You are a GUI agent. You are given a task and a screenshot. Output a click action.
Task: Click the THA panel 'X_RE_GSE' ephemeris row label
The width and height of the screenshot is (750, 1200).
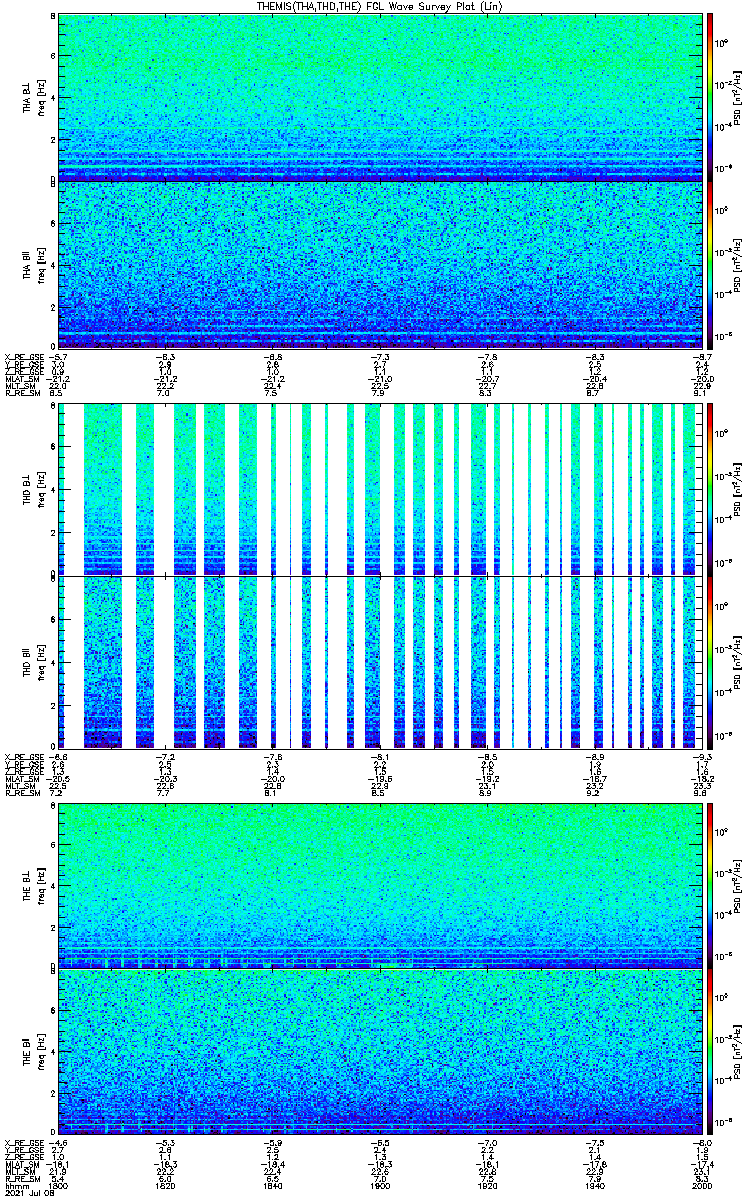(22, 356)
